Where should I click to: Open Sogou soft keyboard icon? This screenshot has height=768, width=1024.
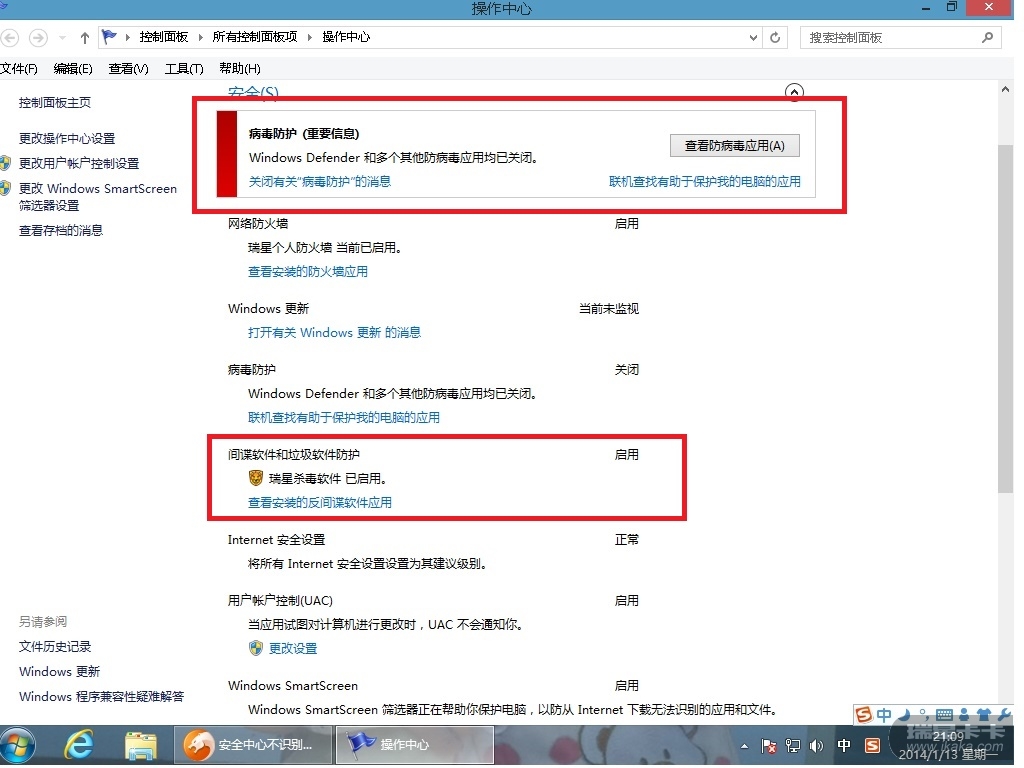coord(944,715)
